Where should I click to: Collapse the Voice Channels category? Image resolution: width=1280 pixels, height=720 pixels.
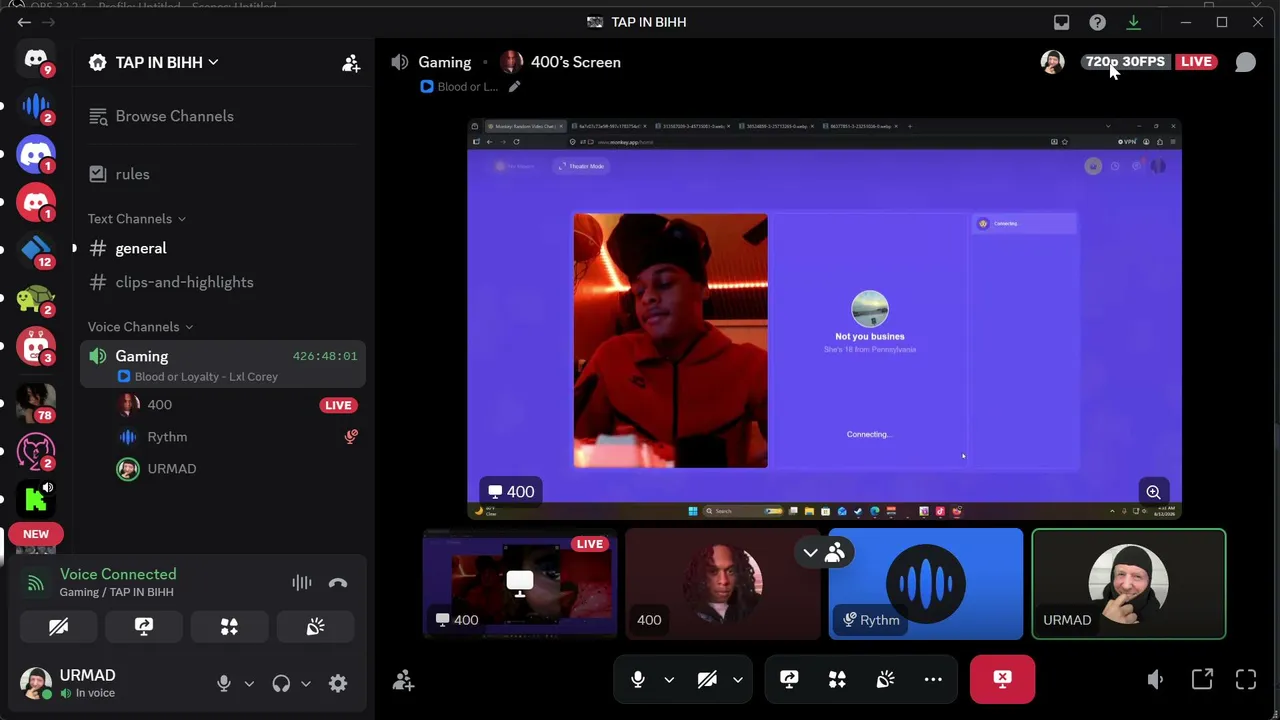[x=140, y=327]
